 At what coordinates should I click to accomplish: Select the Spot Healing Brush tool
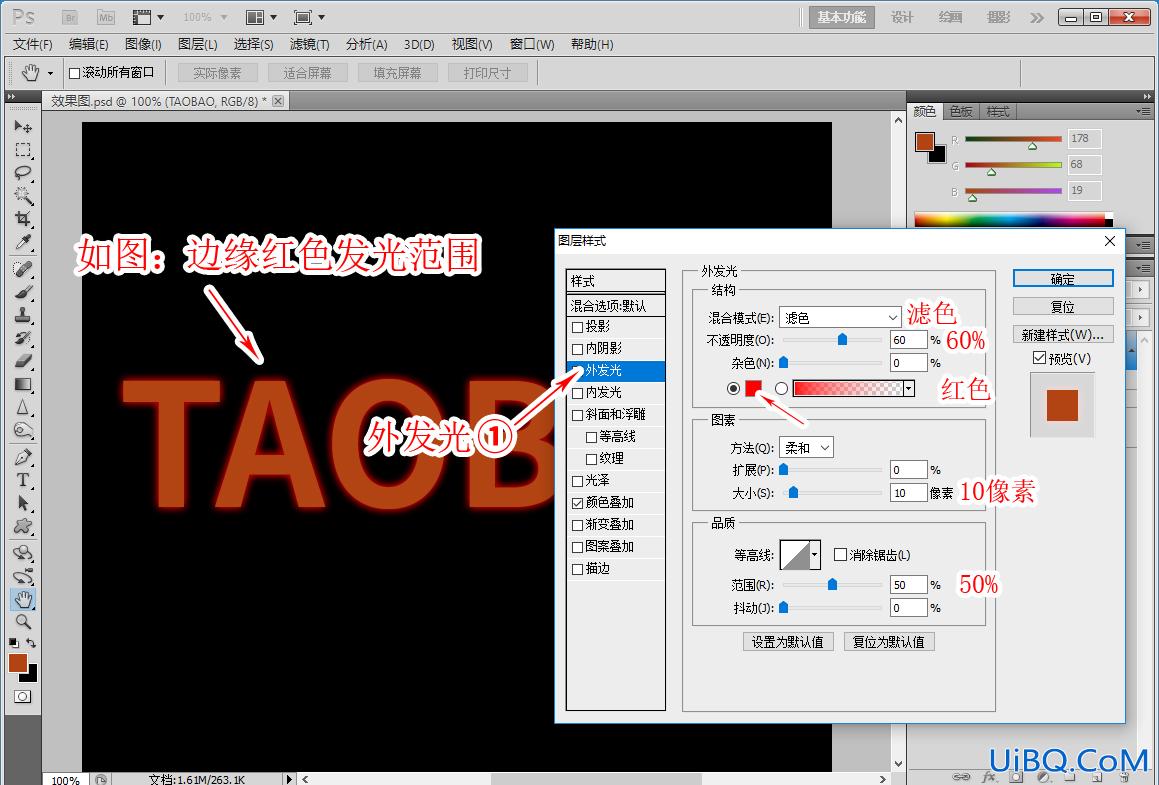23,269
